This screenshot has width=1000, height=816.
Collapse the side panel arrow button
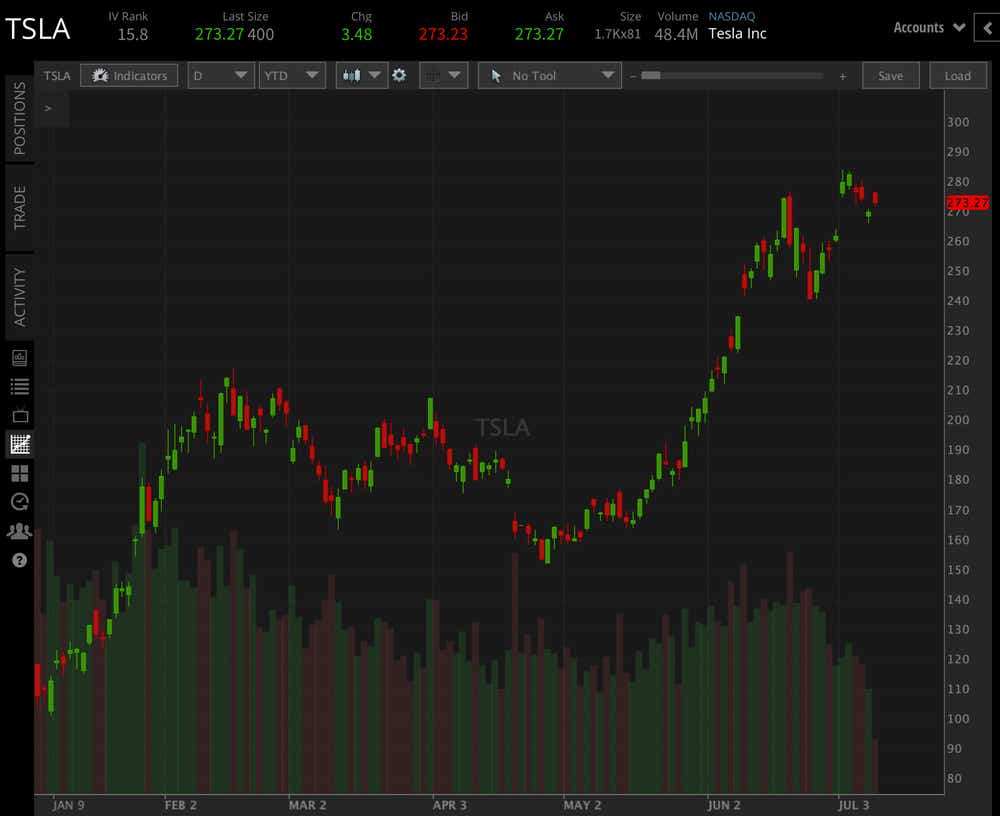click(x=987, y=28)
